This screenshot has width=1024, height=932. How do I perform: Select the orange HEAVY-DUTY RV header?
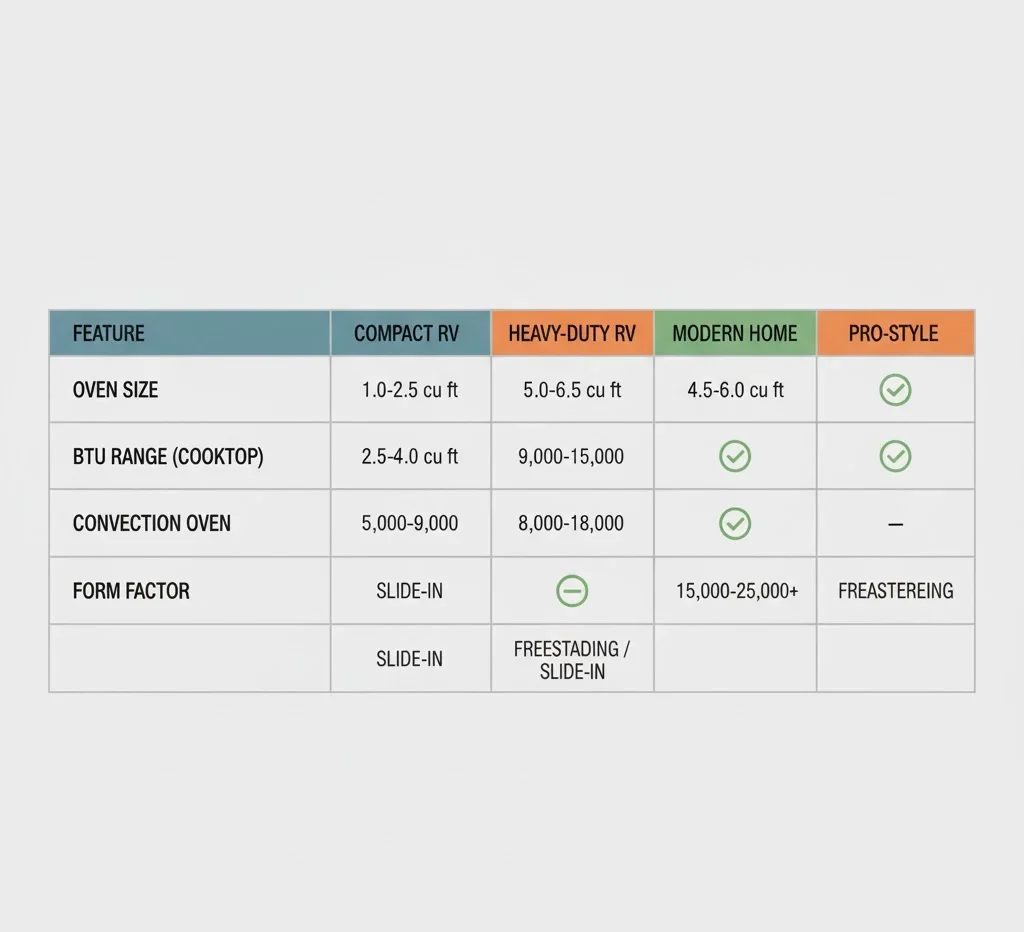[x=572, y=334]
